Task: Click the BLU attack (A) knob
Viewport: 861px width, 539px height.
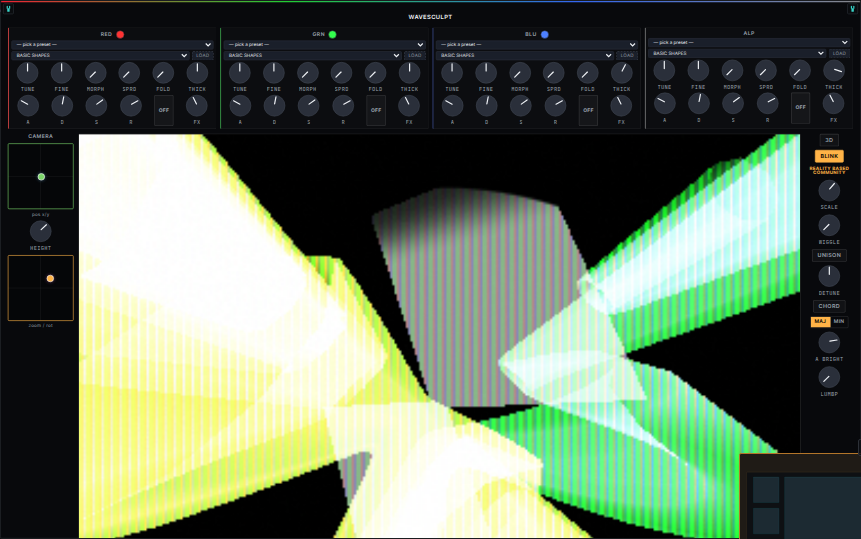Action: pyautogui.click(x=452, y=106)
